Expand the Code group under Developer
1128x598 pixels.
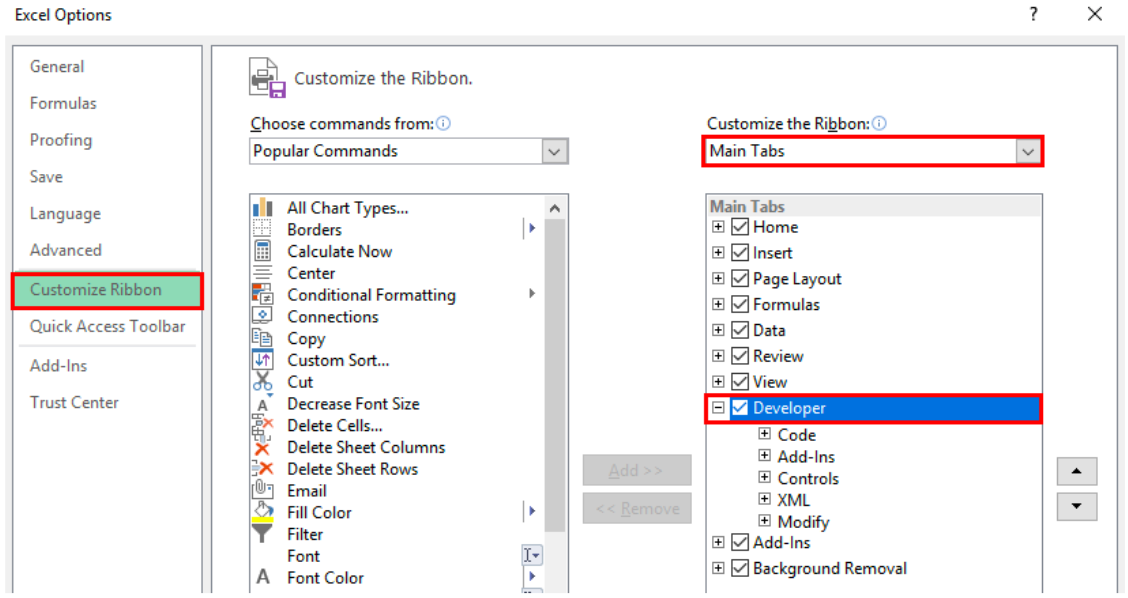point(765,434)
